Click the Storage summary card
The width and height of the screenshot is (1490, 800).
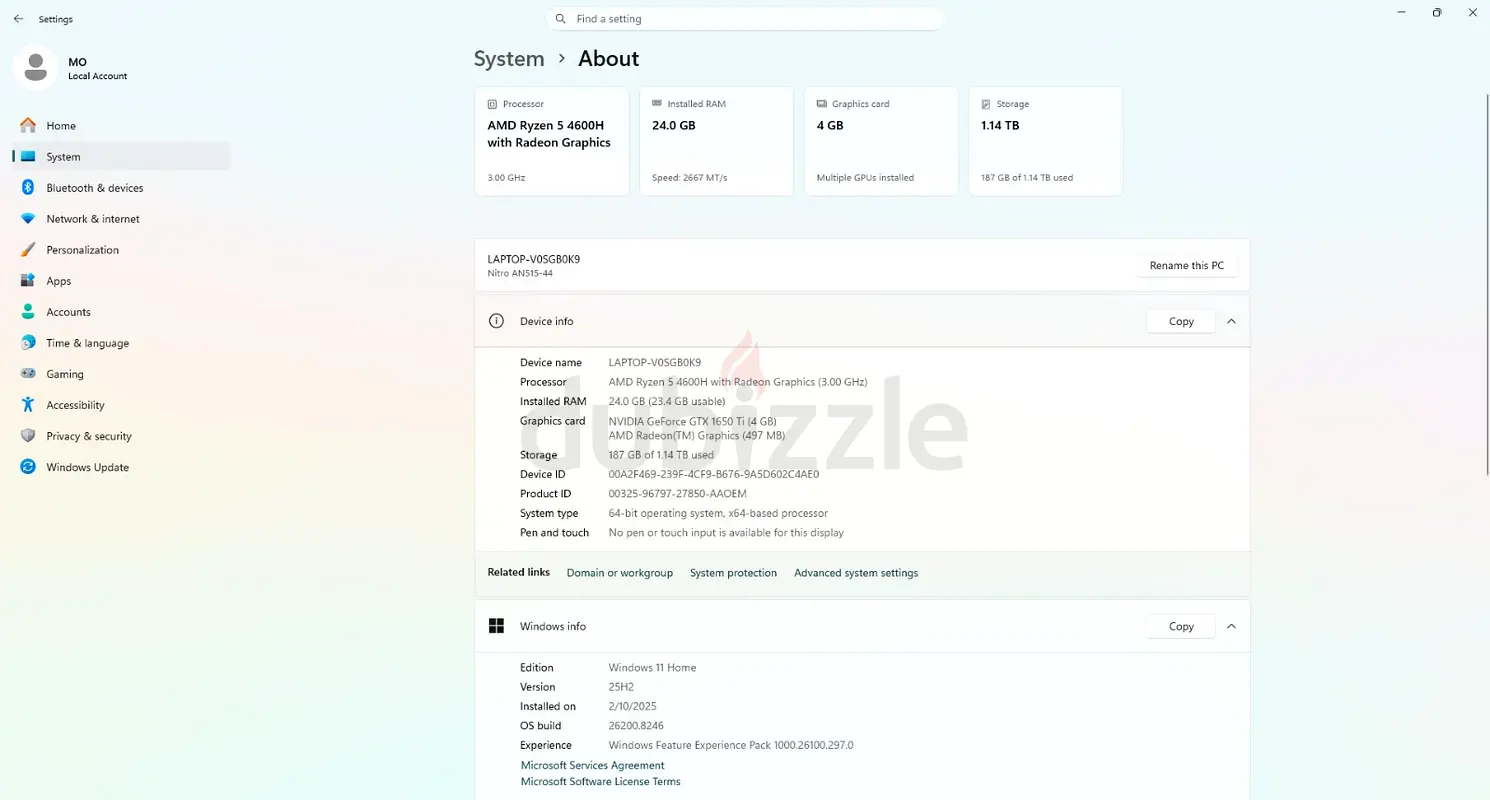[x=1046, y=141]
